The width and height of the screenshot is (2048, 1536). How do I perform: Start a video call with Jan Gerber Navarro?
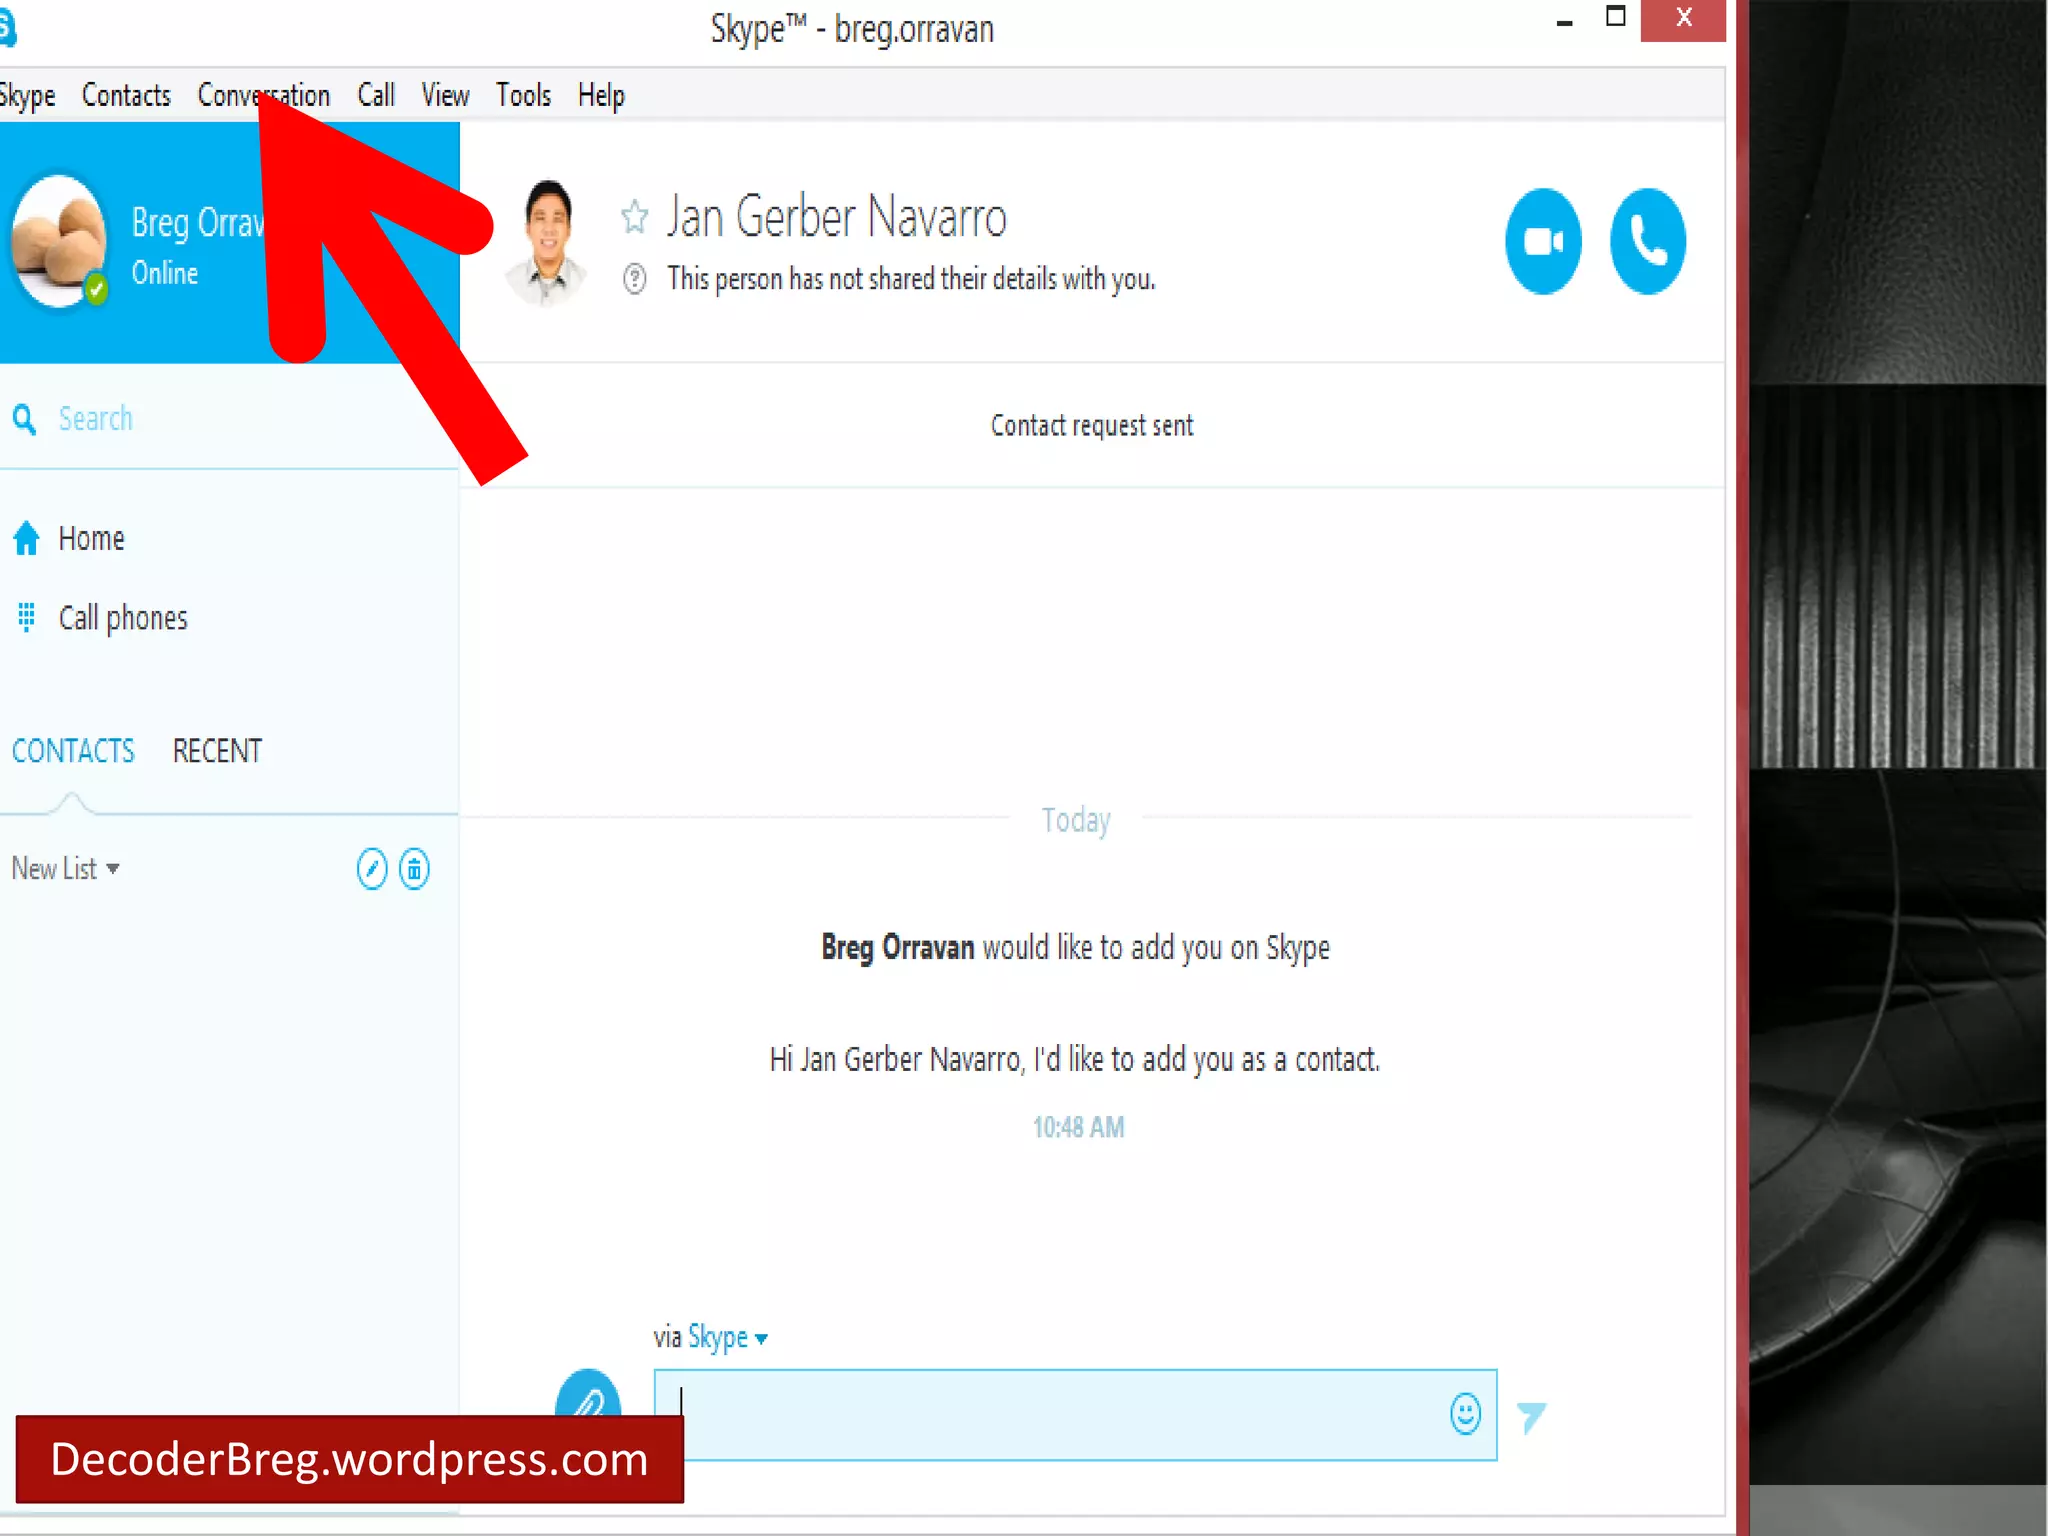[x=1542, y=241]
